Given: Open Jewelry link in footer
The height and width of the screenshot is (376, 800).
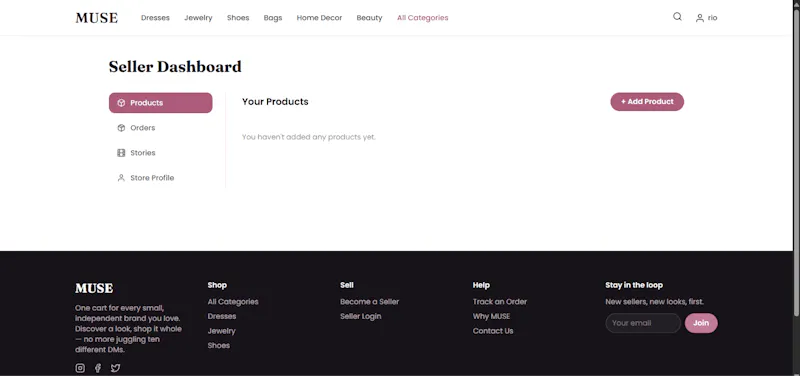Looking at the screenshot, I should coord(221,331).
